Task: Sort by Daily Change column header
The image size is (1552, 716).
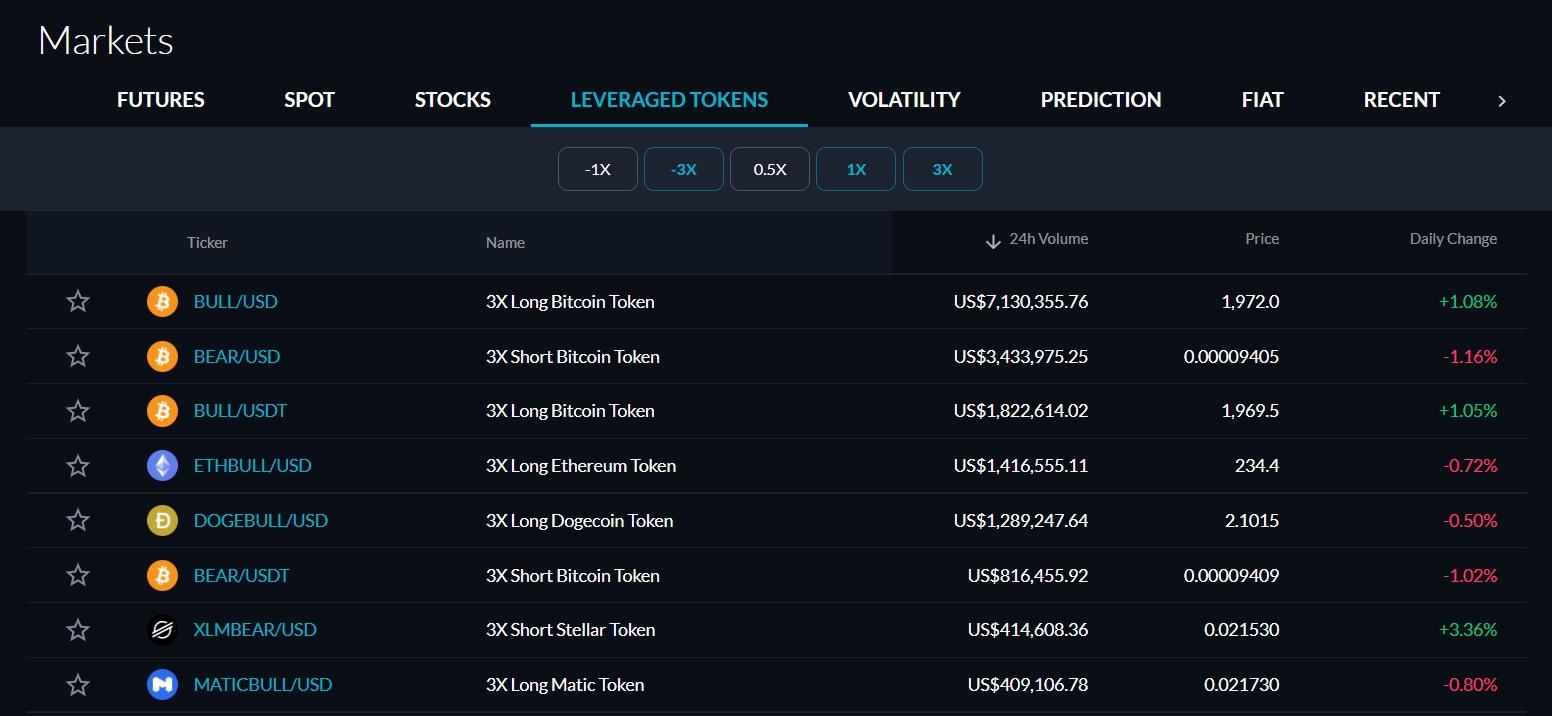Action: [1453, 239]
